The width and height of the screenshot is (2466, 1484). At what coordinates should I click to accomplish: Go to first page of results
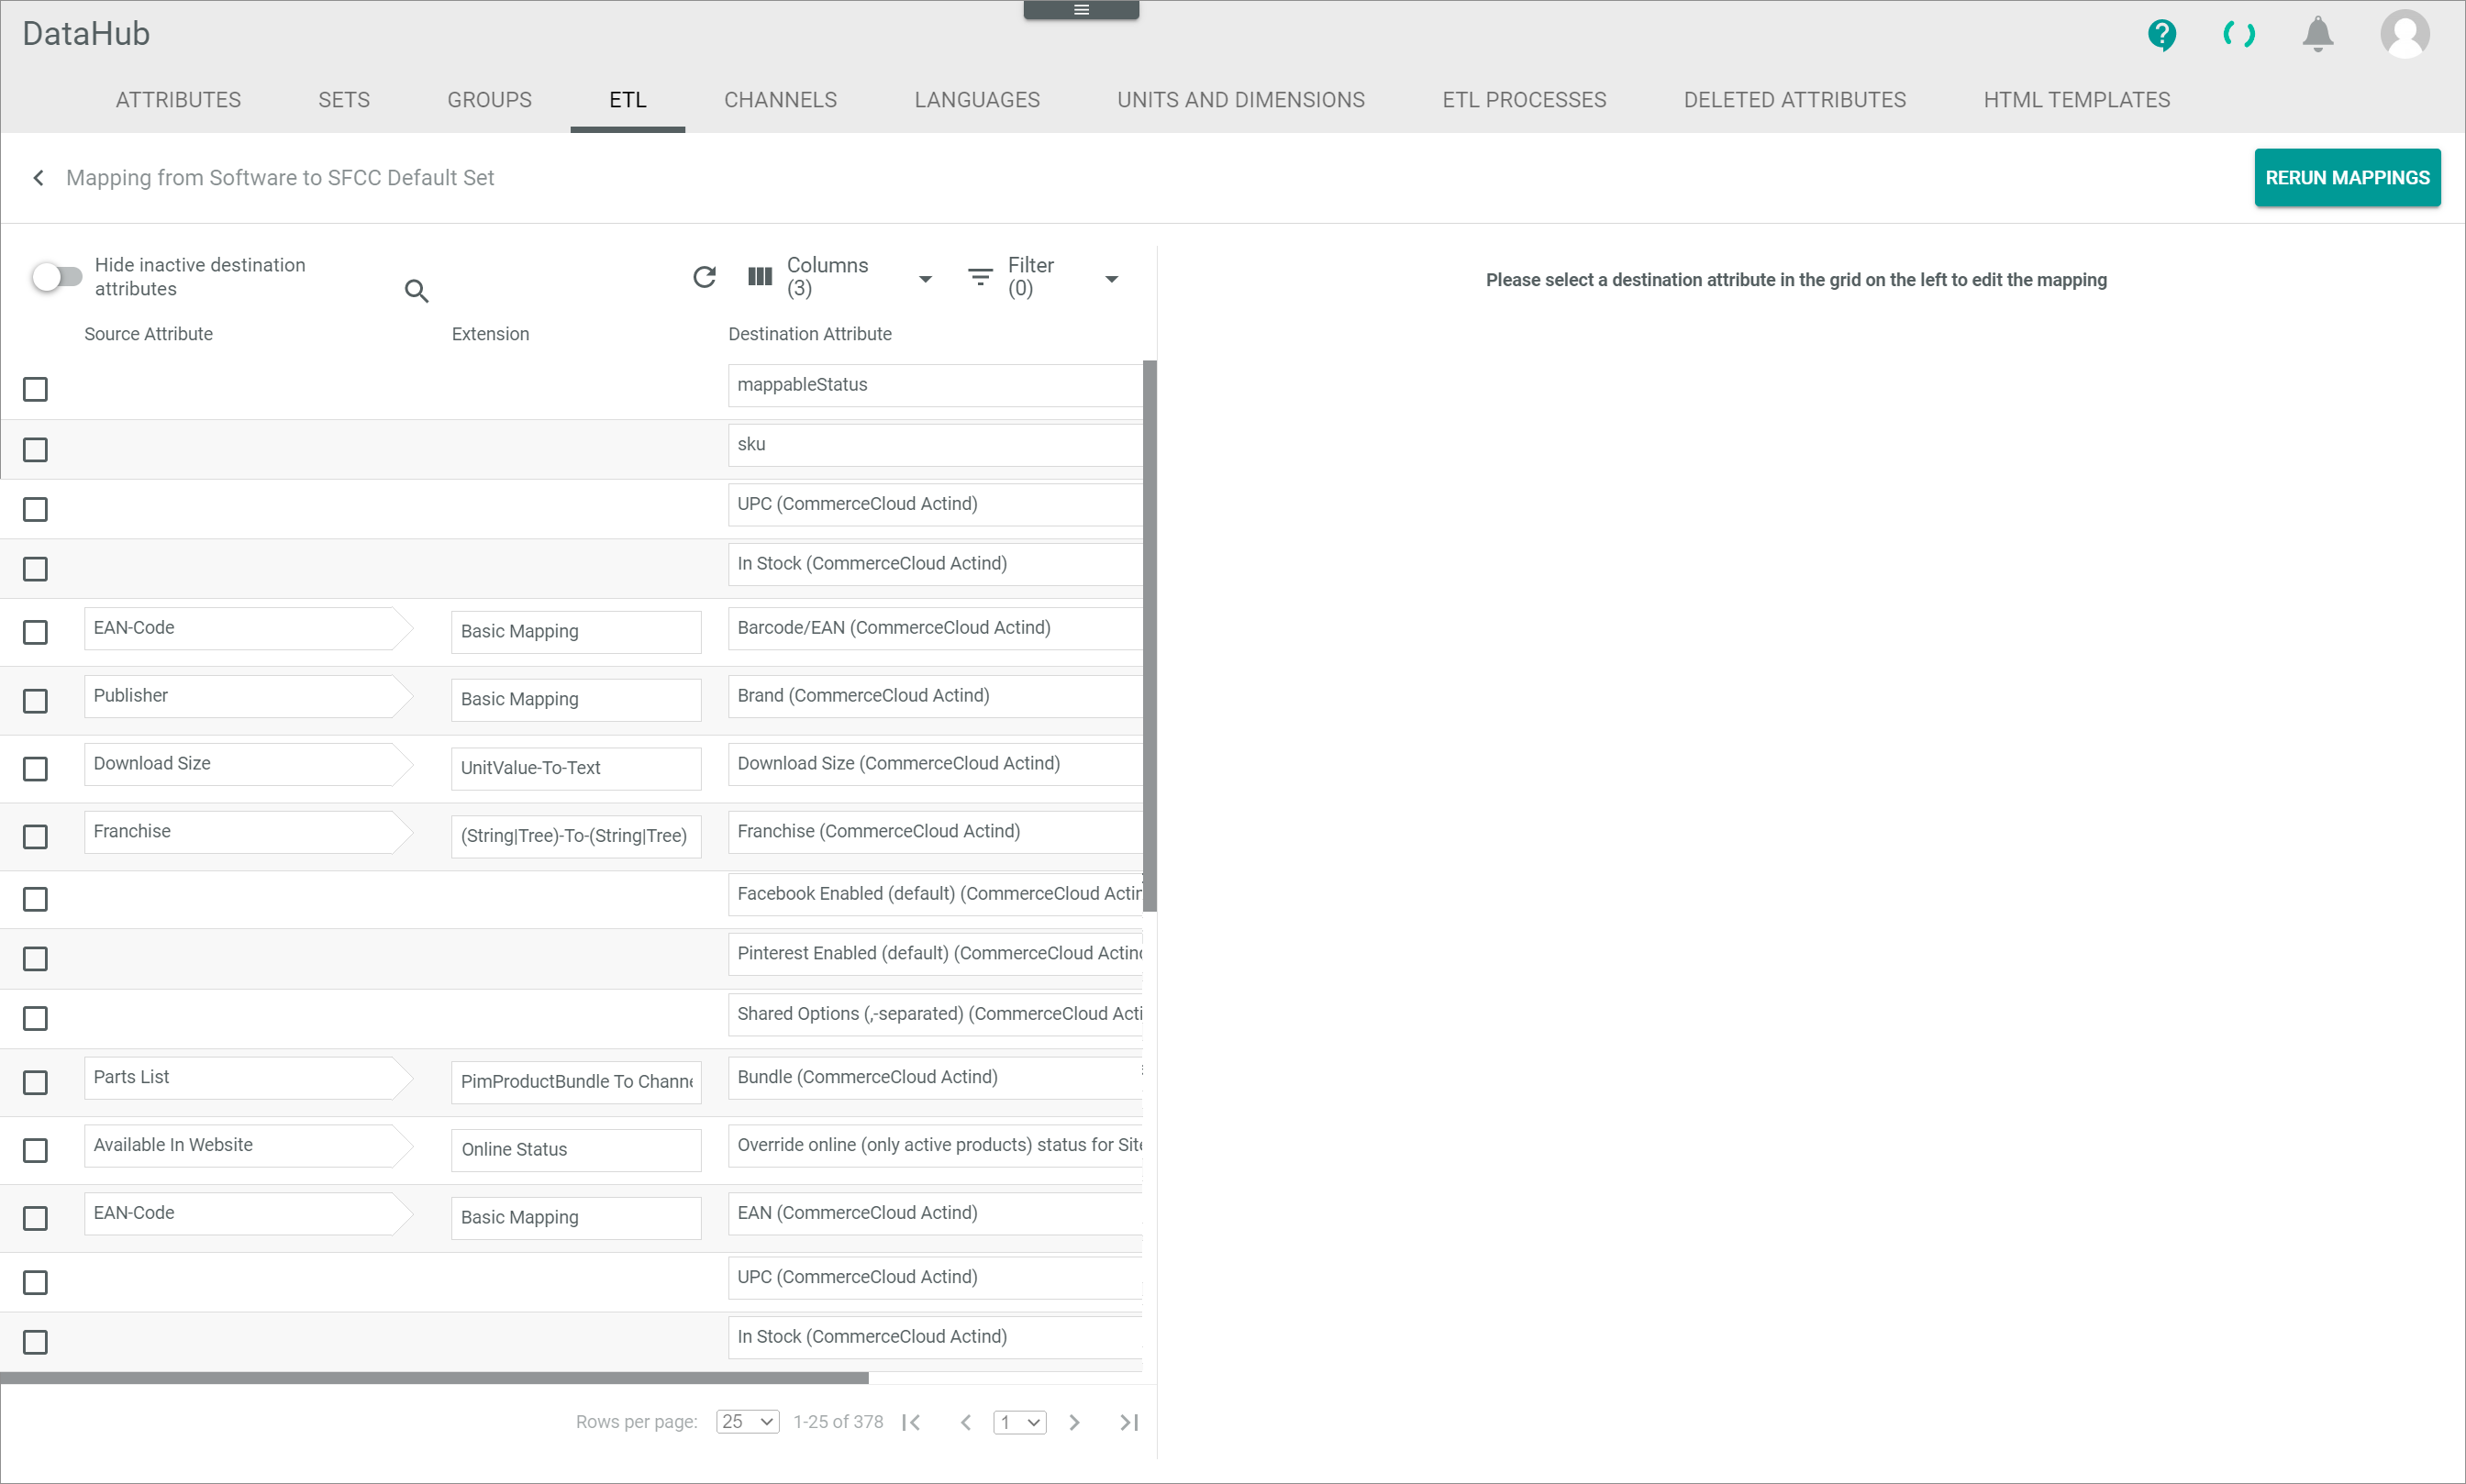point(911,1422)
